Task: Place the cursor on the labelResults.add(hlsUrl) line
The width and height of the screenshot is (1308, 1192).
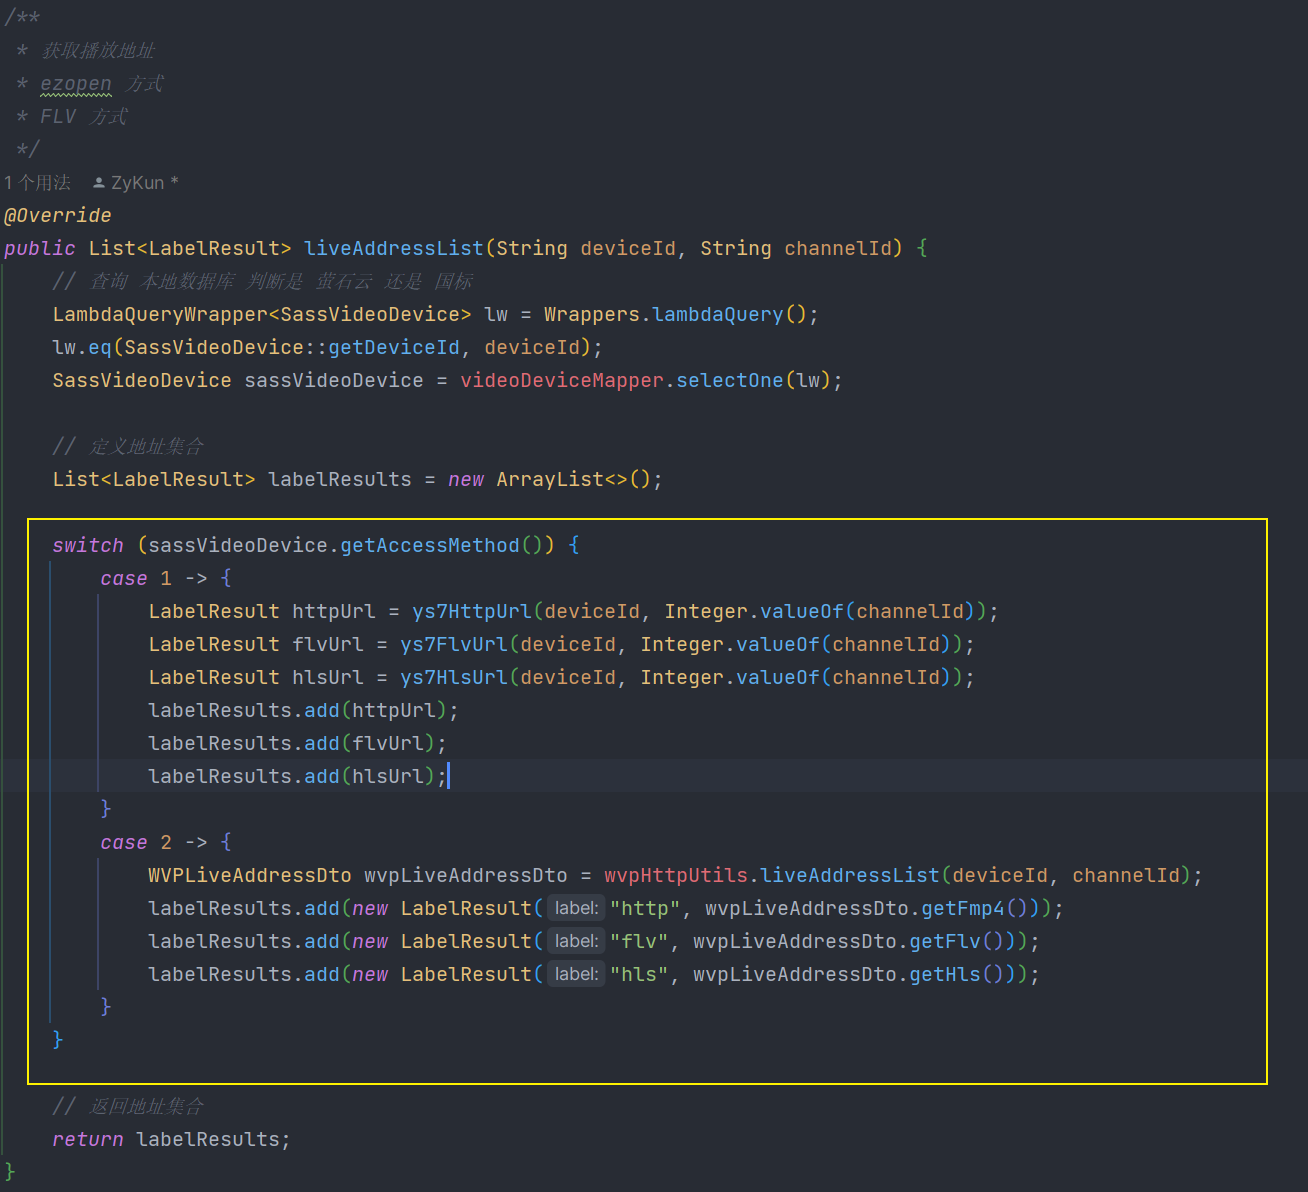Action: tap(297, 776)
